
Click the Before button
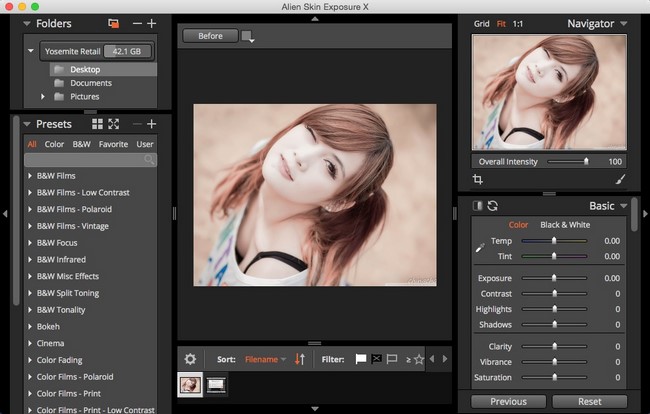point(210,36)
